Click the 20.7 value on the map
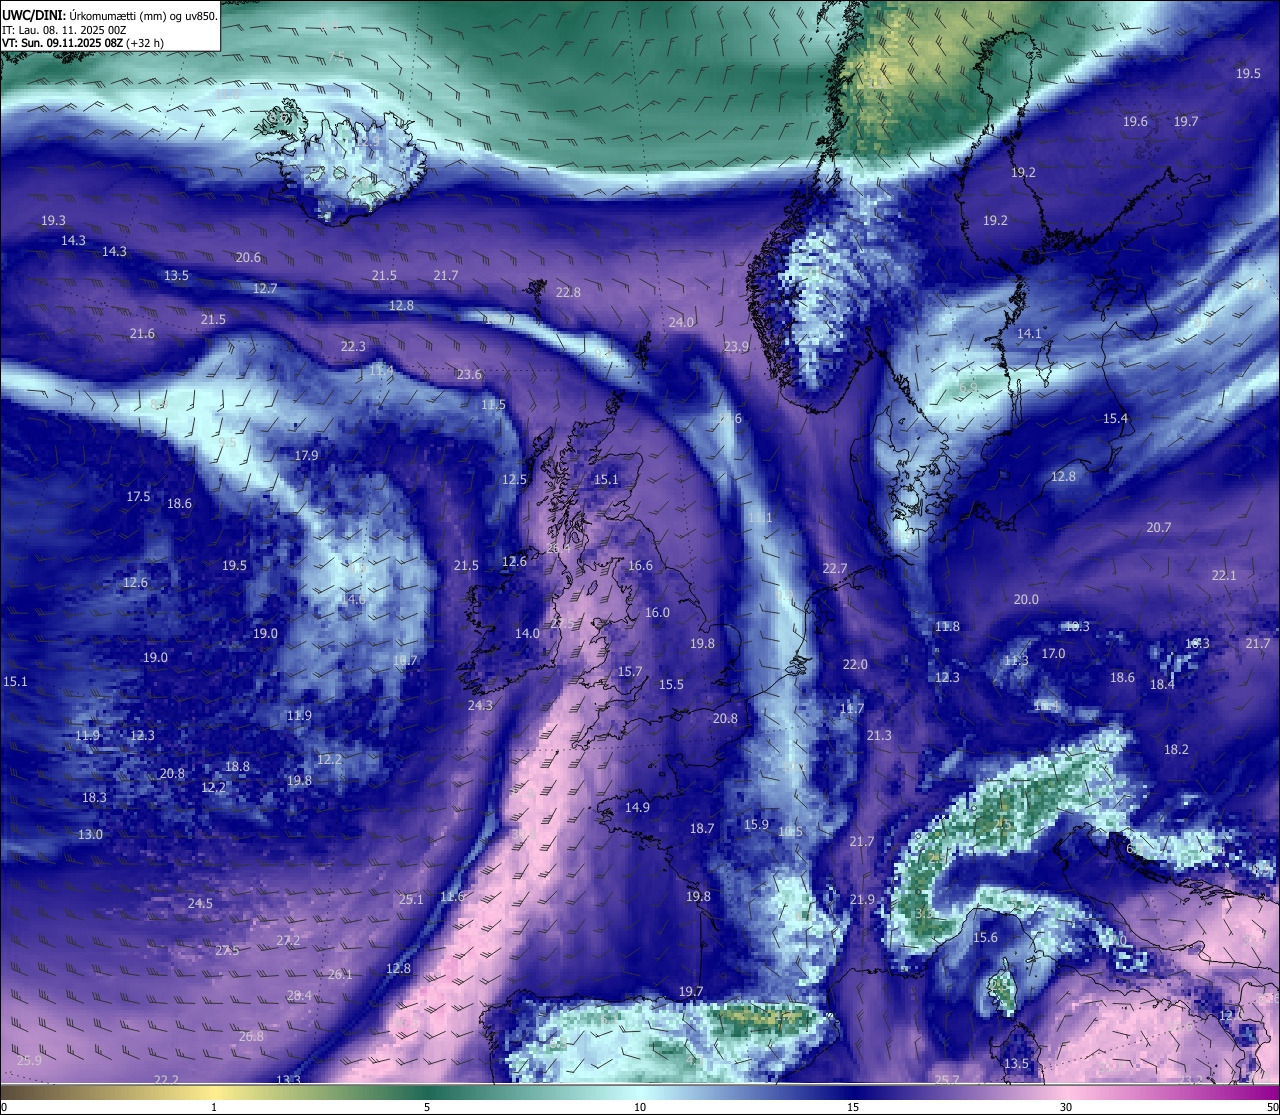The image size is (1280, 1115). coord(1158,528)
